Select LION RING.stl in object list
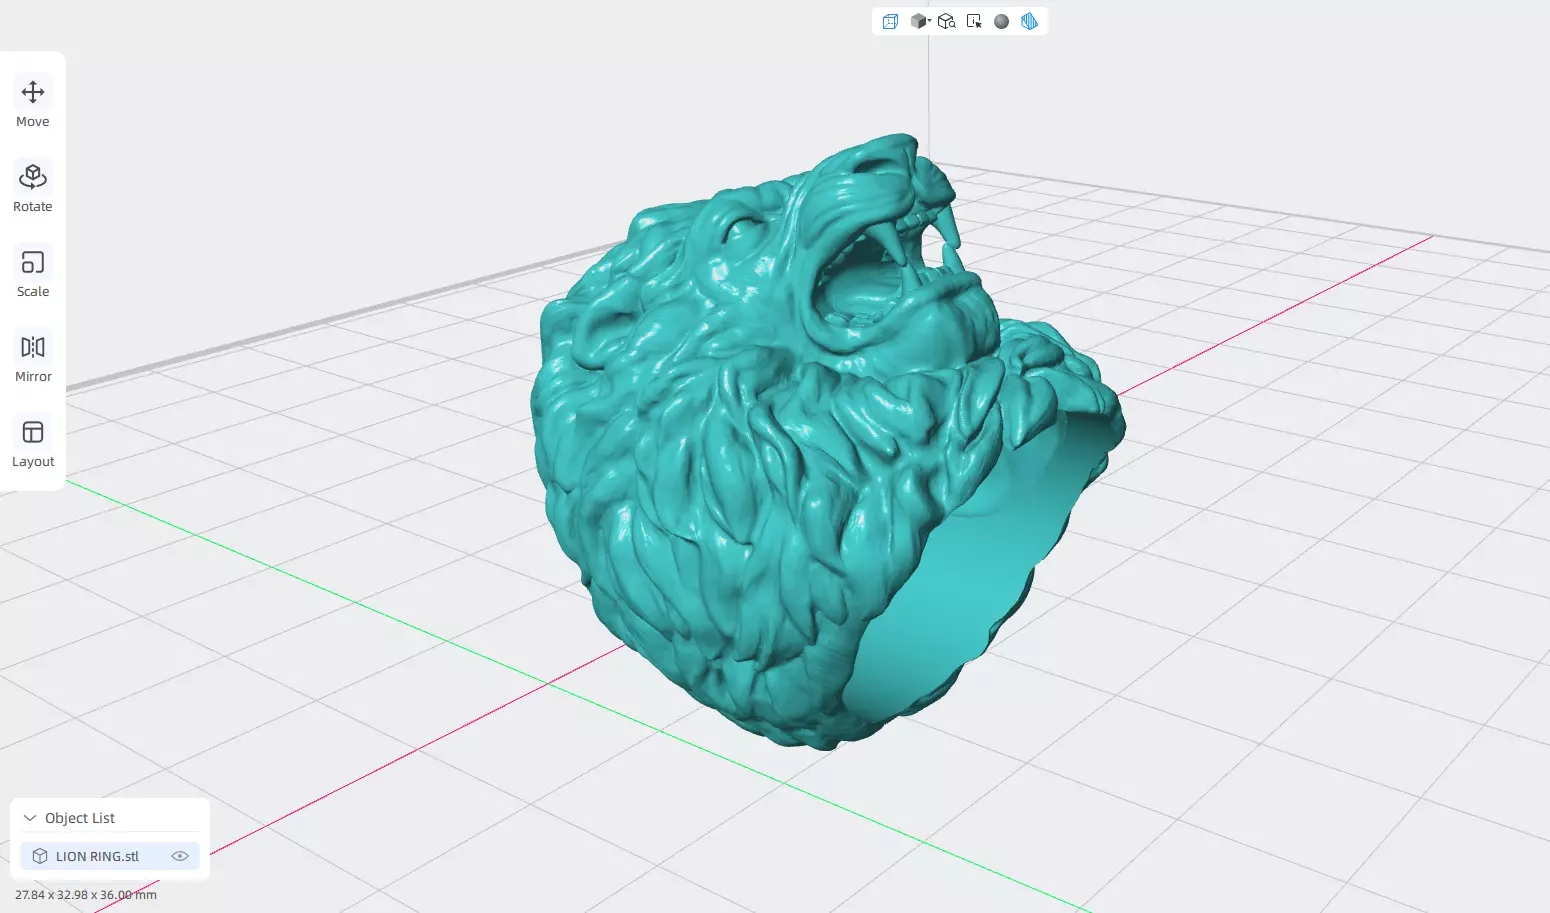1550x913 pixels. point(110,856)
